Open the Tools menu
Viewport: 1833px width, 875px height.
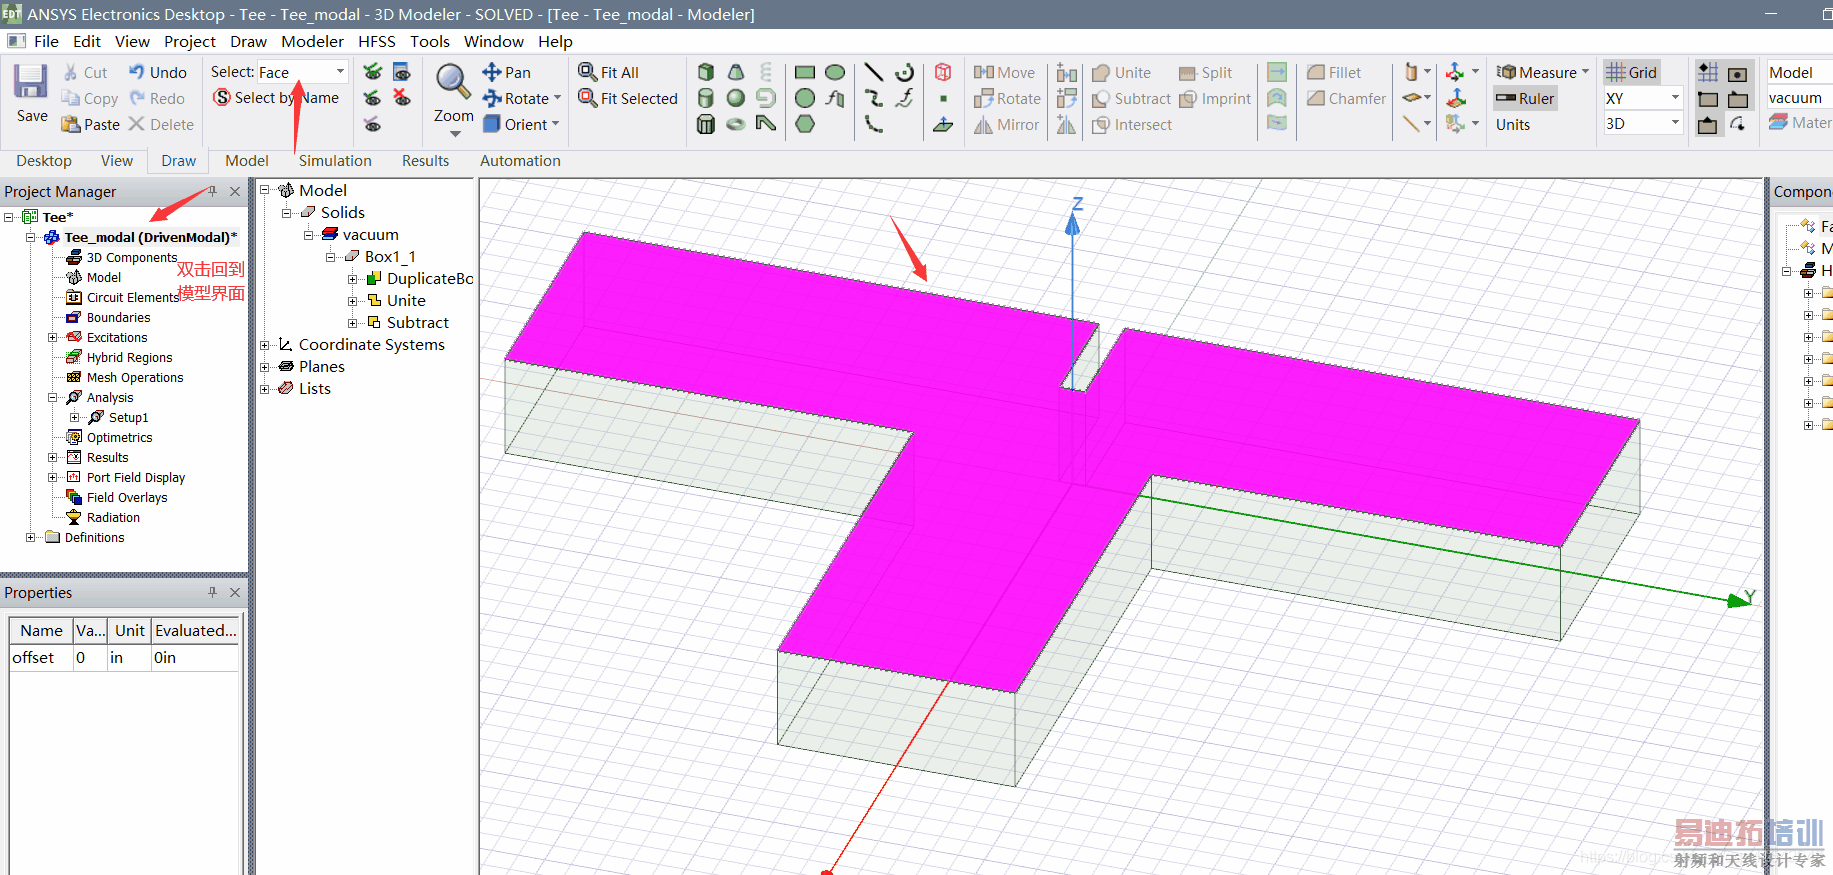pos(430,41)
